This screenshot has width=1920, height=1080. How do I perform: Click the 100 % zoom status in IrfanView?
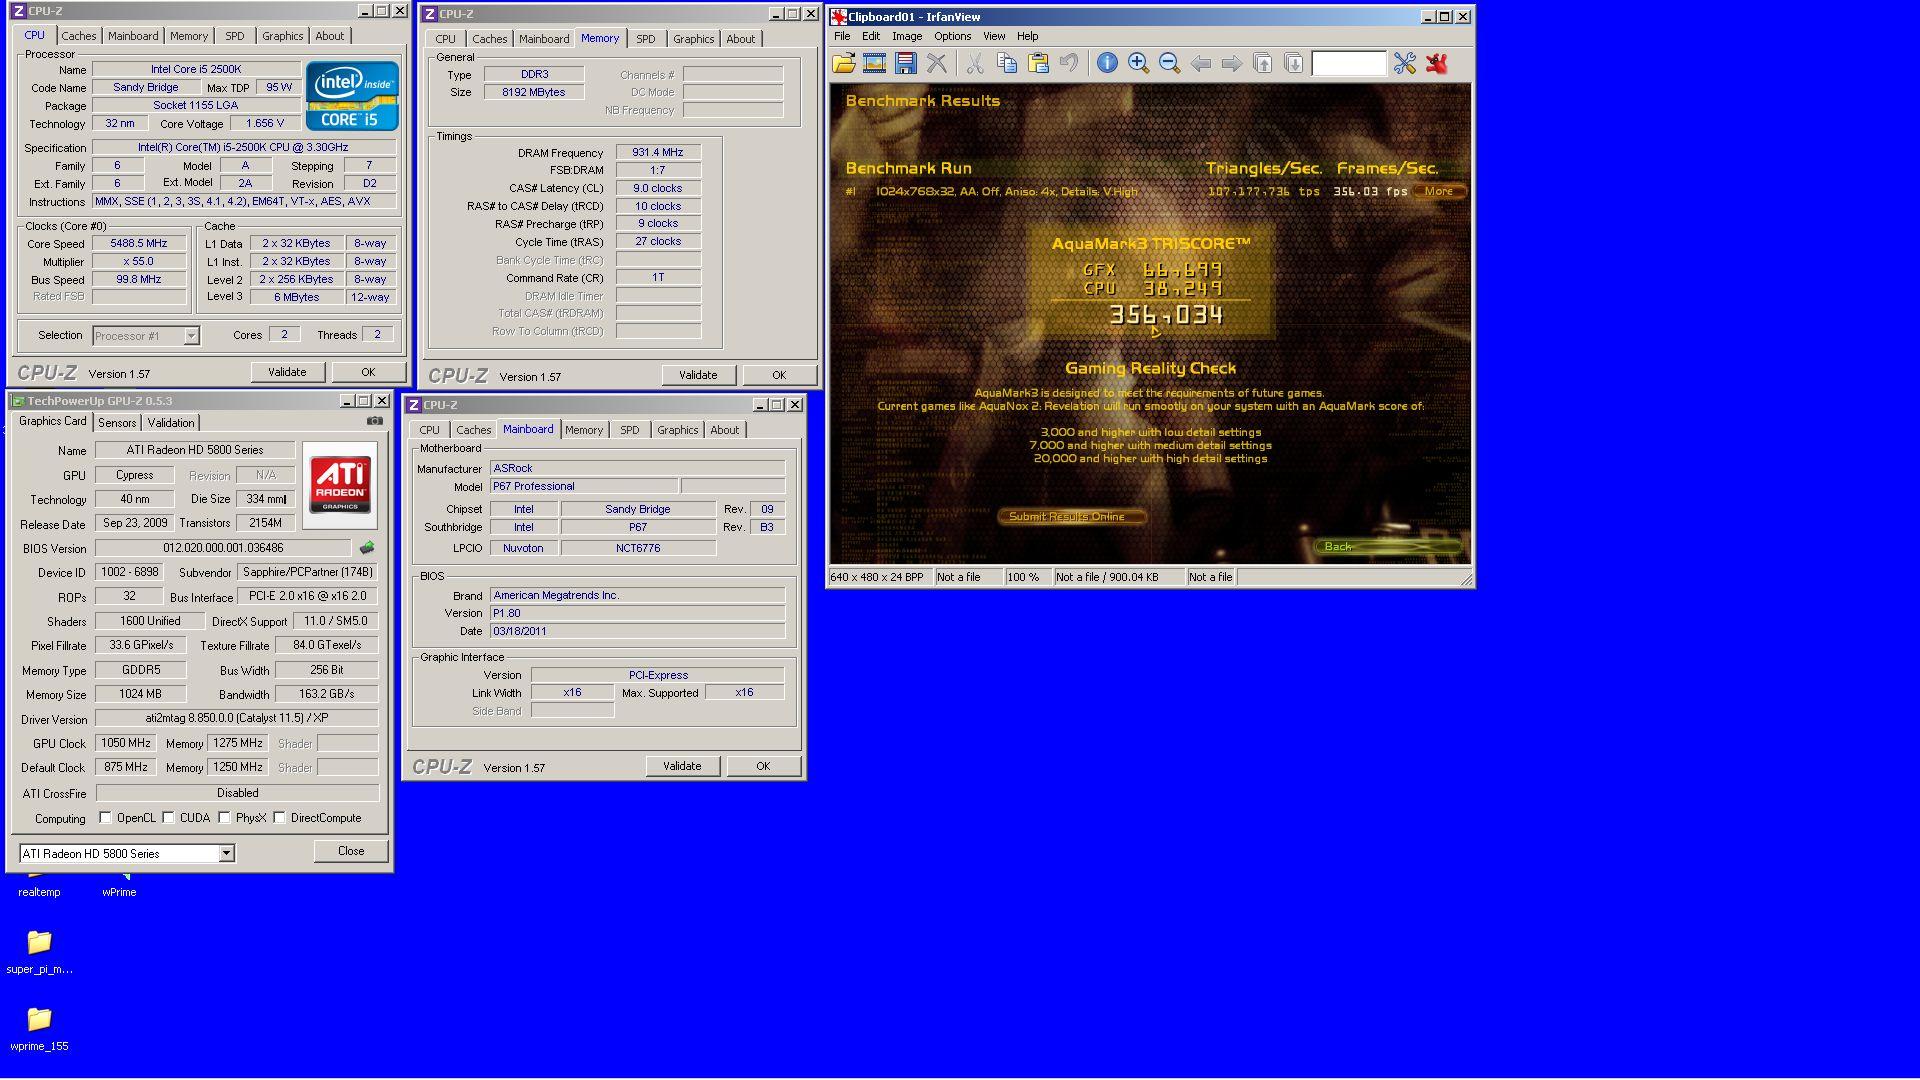[1027, 577]
